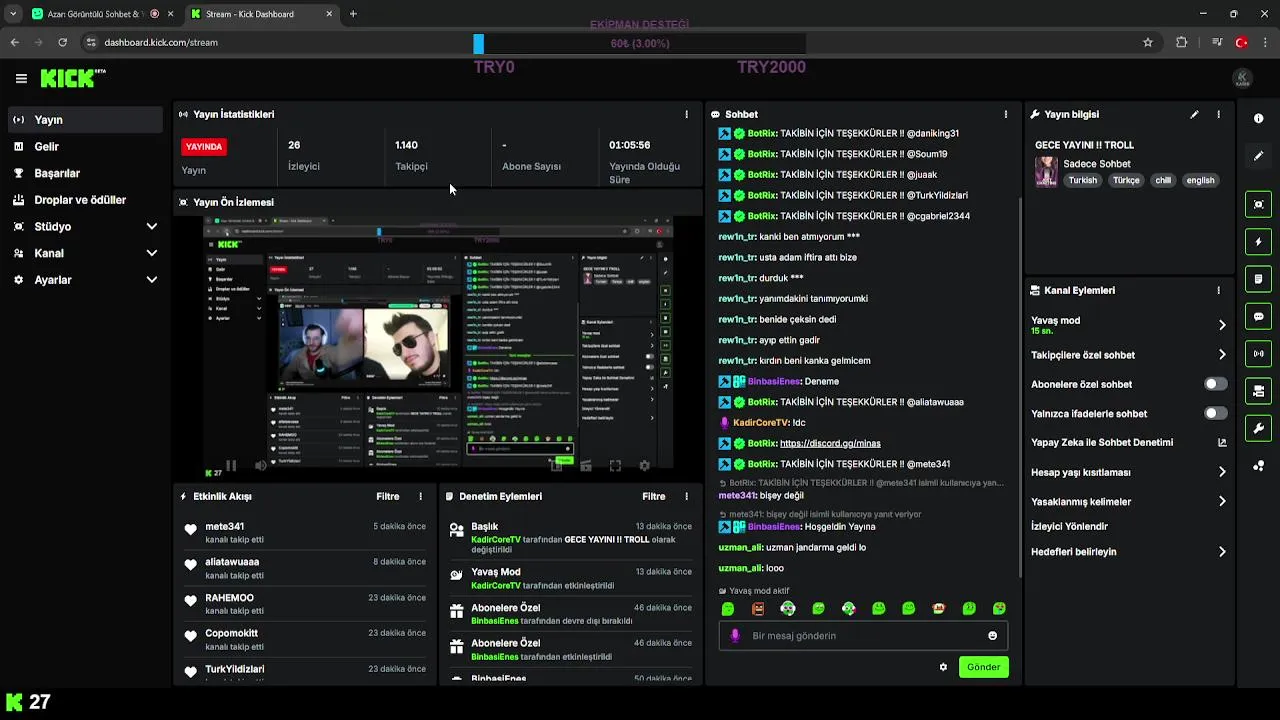1280x720 pixels.
Task: Toggle the stream preview widget icon in right sidebar
Action: (1258, 204)
